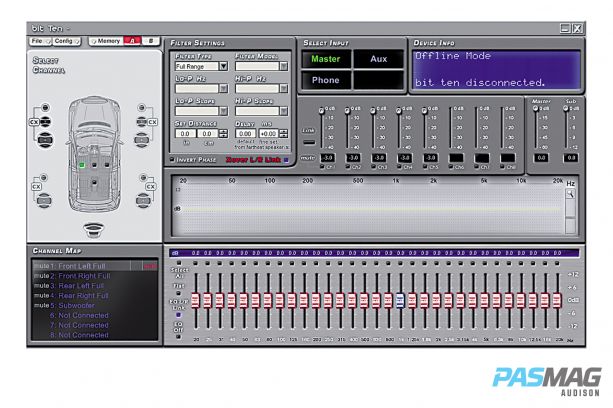This screenshot has height=408, width=613.
Task: Select the front right woofer speaker icon
Action: [x=142, y=139]
